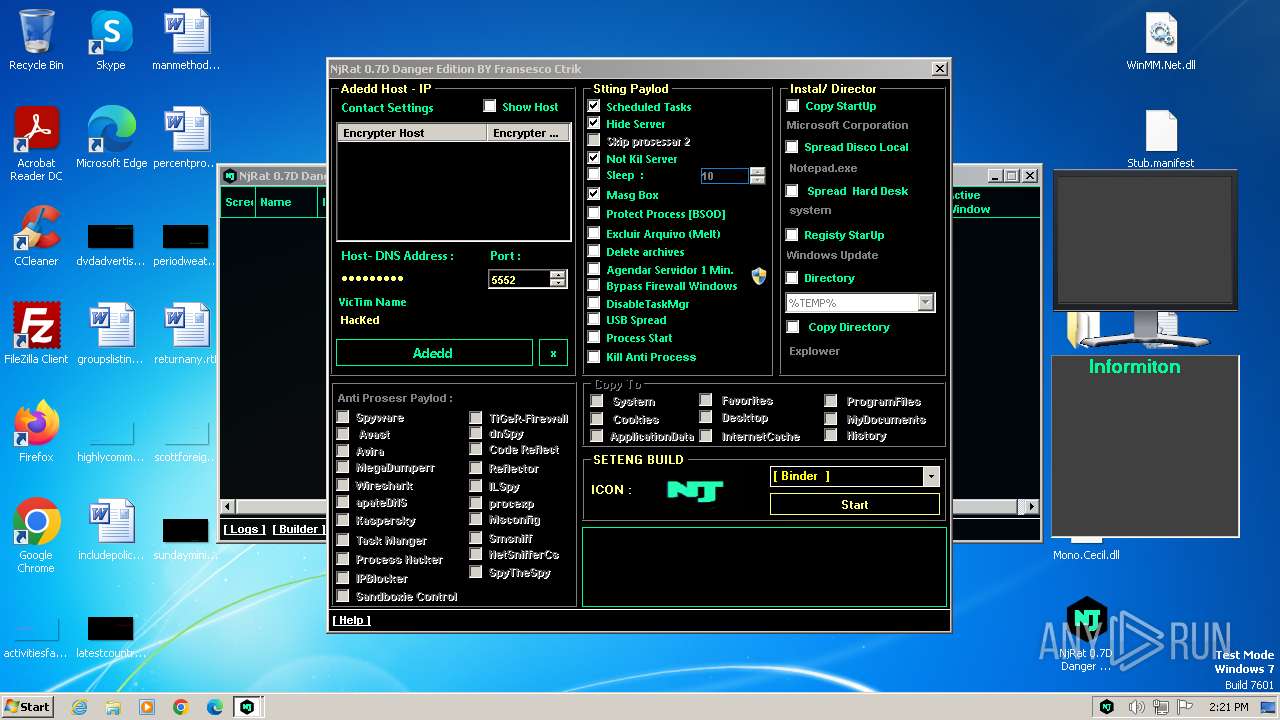Tick the DisableTaskMgr checkbox
The height and width of the screenshot is (720, 1280).
pyautogui.click(x=594, y=303)
